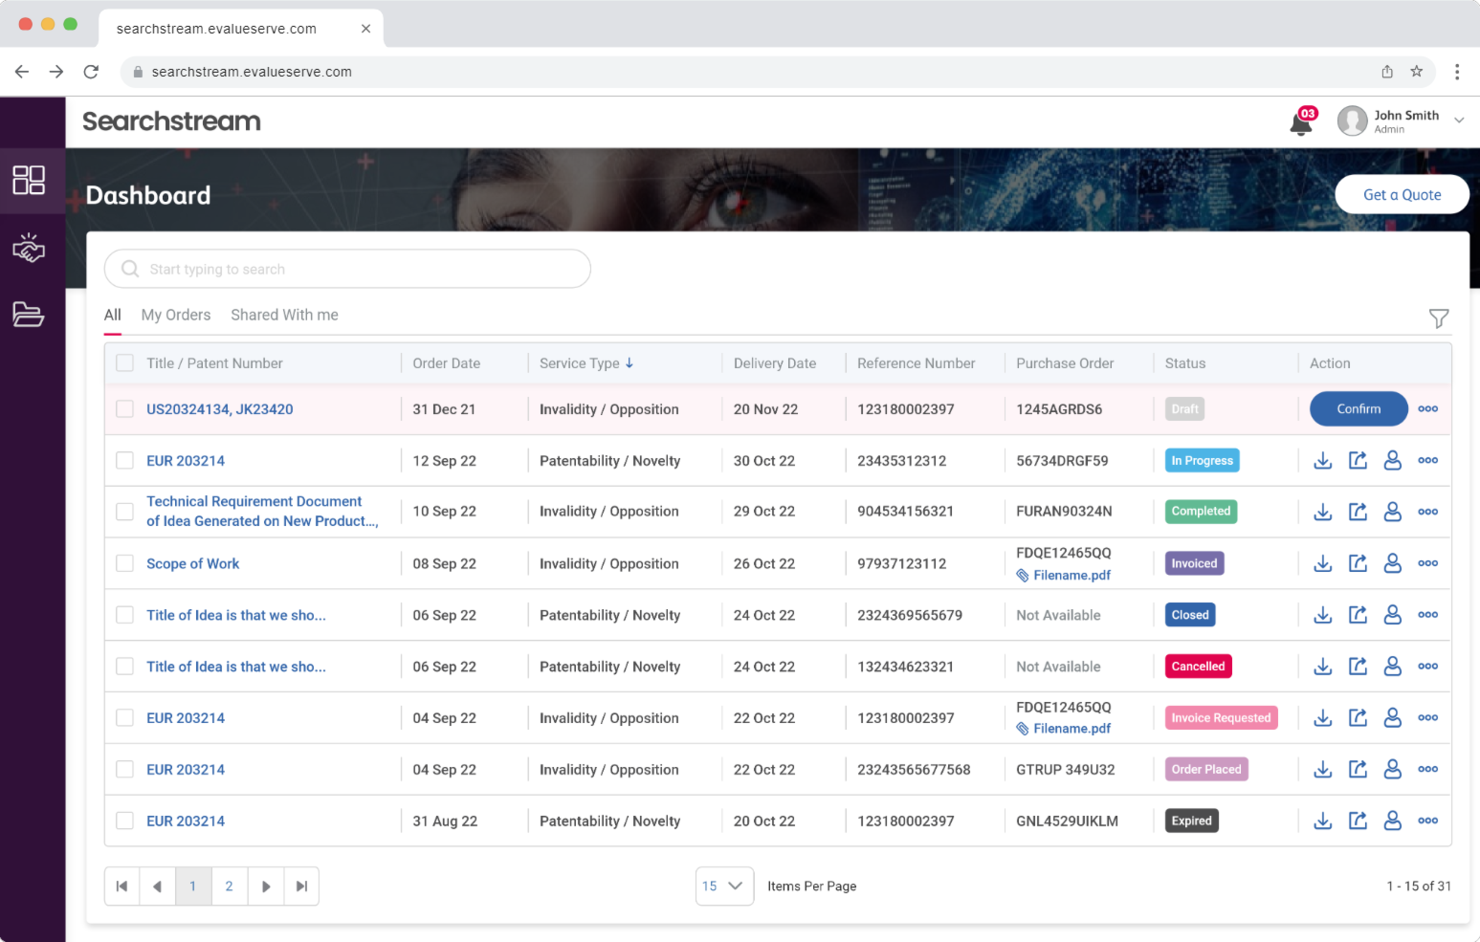Image resolution: width=1480 pixels, height=942 pixels.
Task: Check the Scope of Work row checkbox
Action: 125,564
